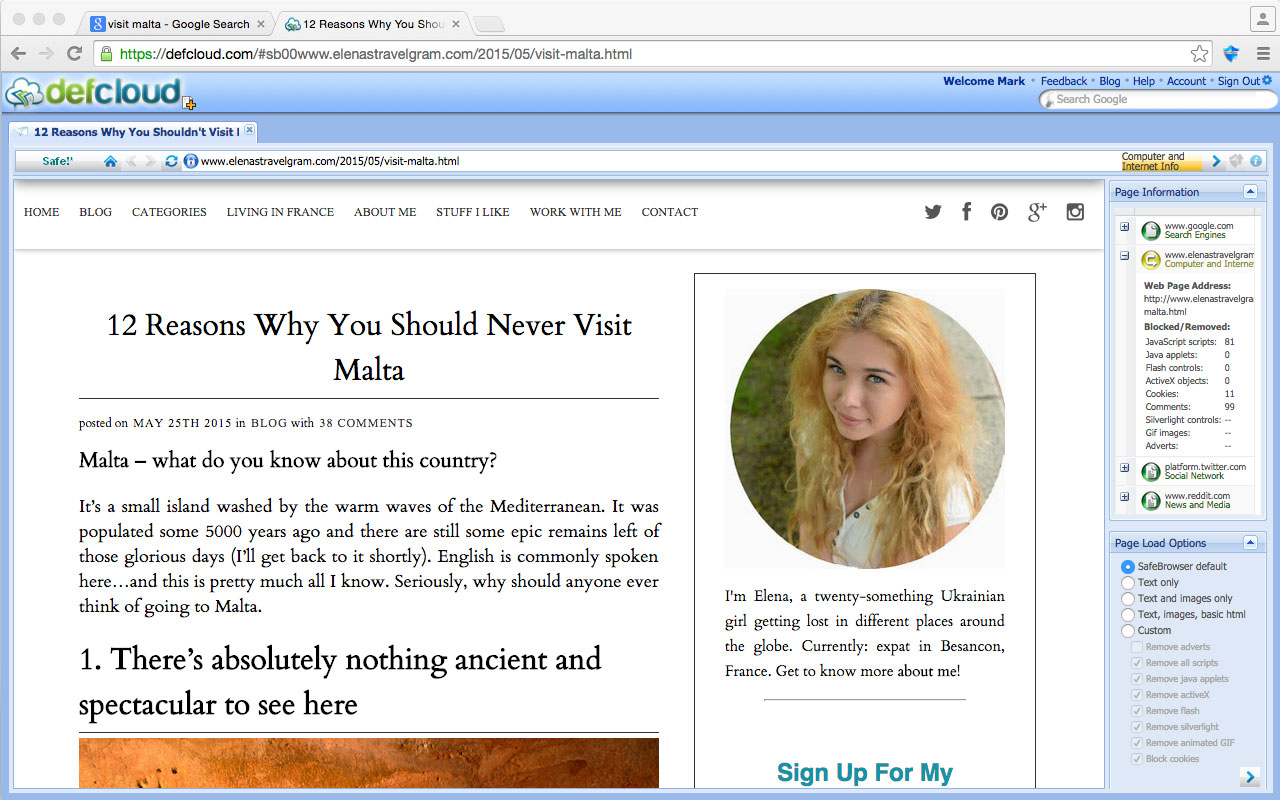
Task: Open STUFF I LIKE menu item
Action: click(x=473, y=212)
